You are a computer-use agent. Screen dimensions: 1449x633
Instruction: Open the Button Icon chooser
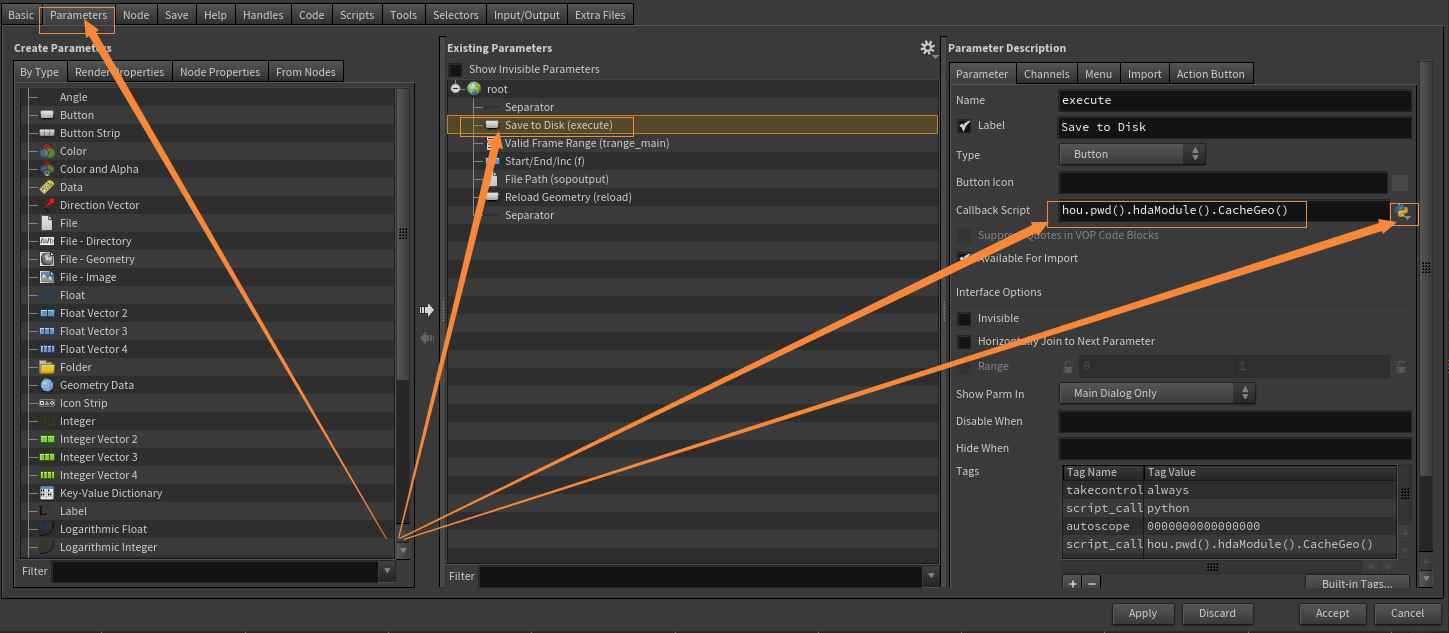(1399, 182)
